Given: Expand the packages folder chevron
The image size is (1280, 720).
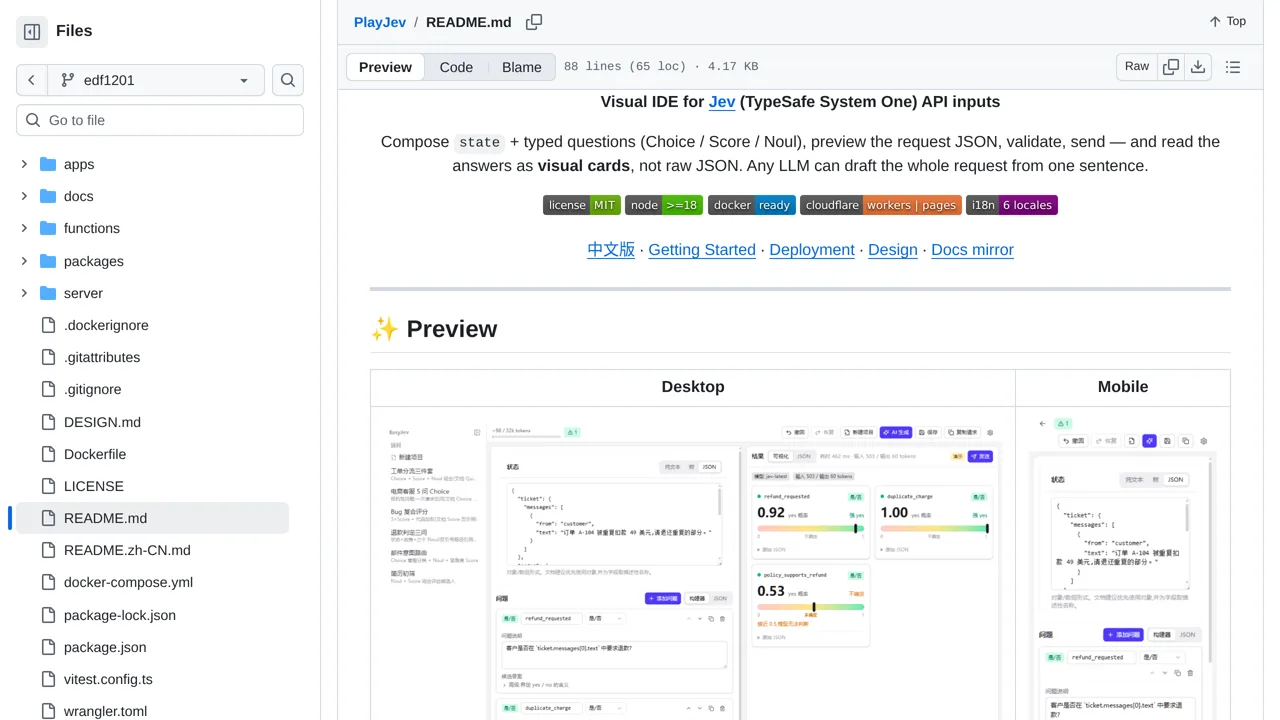Looking at the screenshot, I should pyautogui.click(x=24, y=261).
